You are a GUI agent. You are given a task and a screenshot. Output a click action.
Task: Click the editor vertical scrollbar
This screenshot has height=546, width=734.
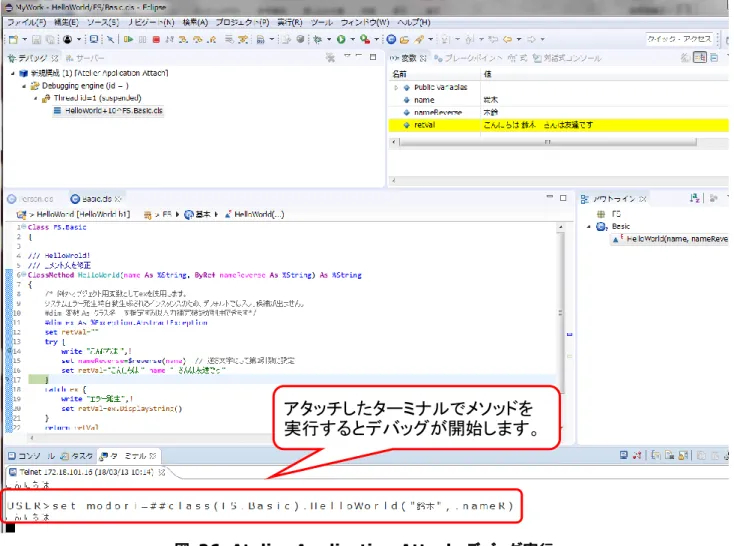[560, 313]
